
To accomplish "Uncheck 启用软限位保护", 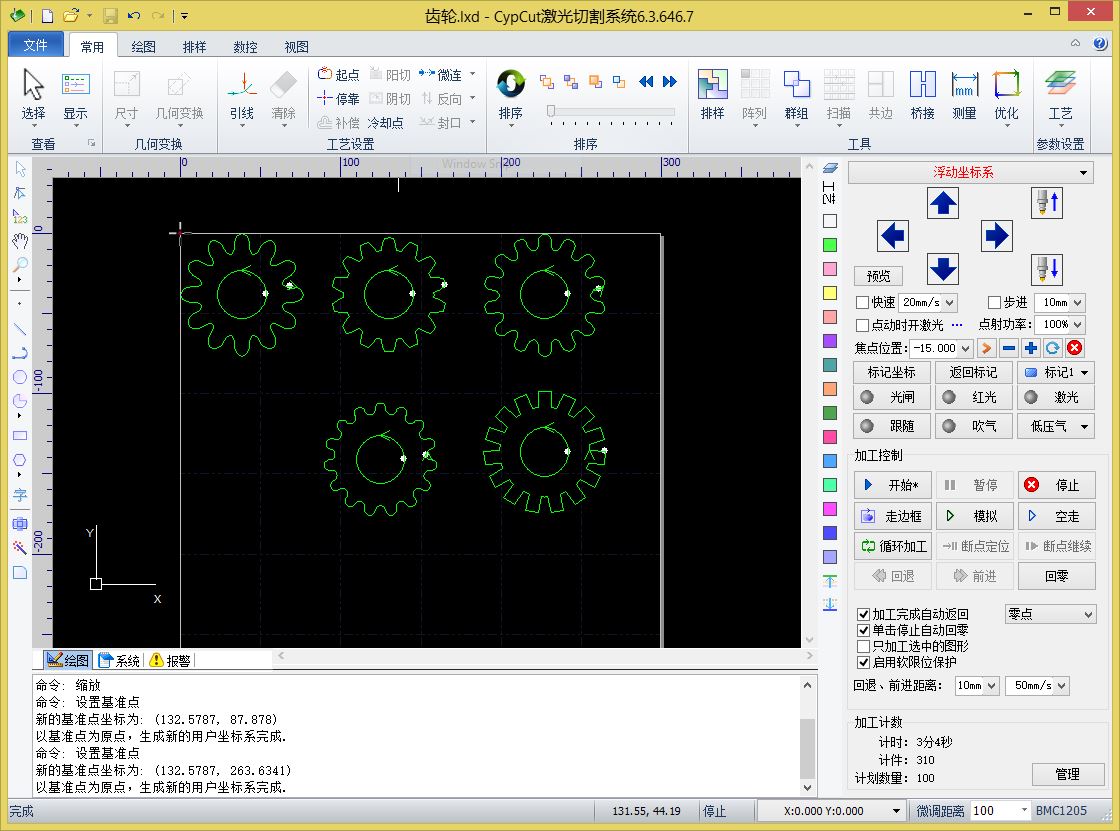I will click(864, 662).
